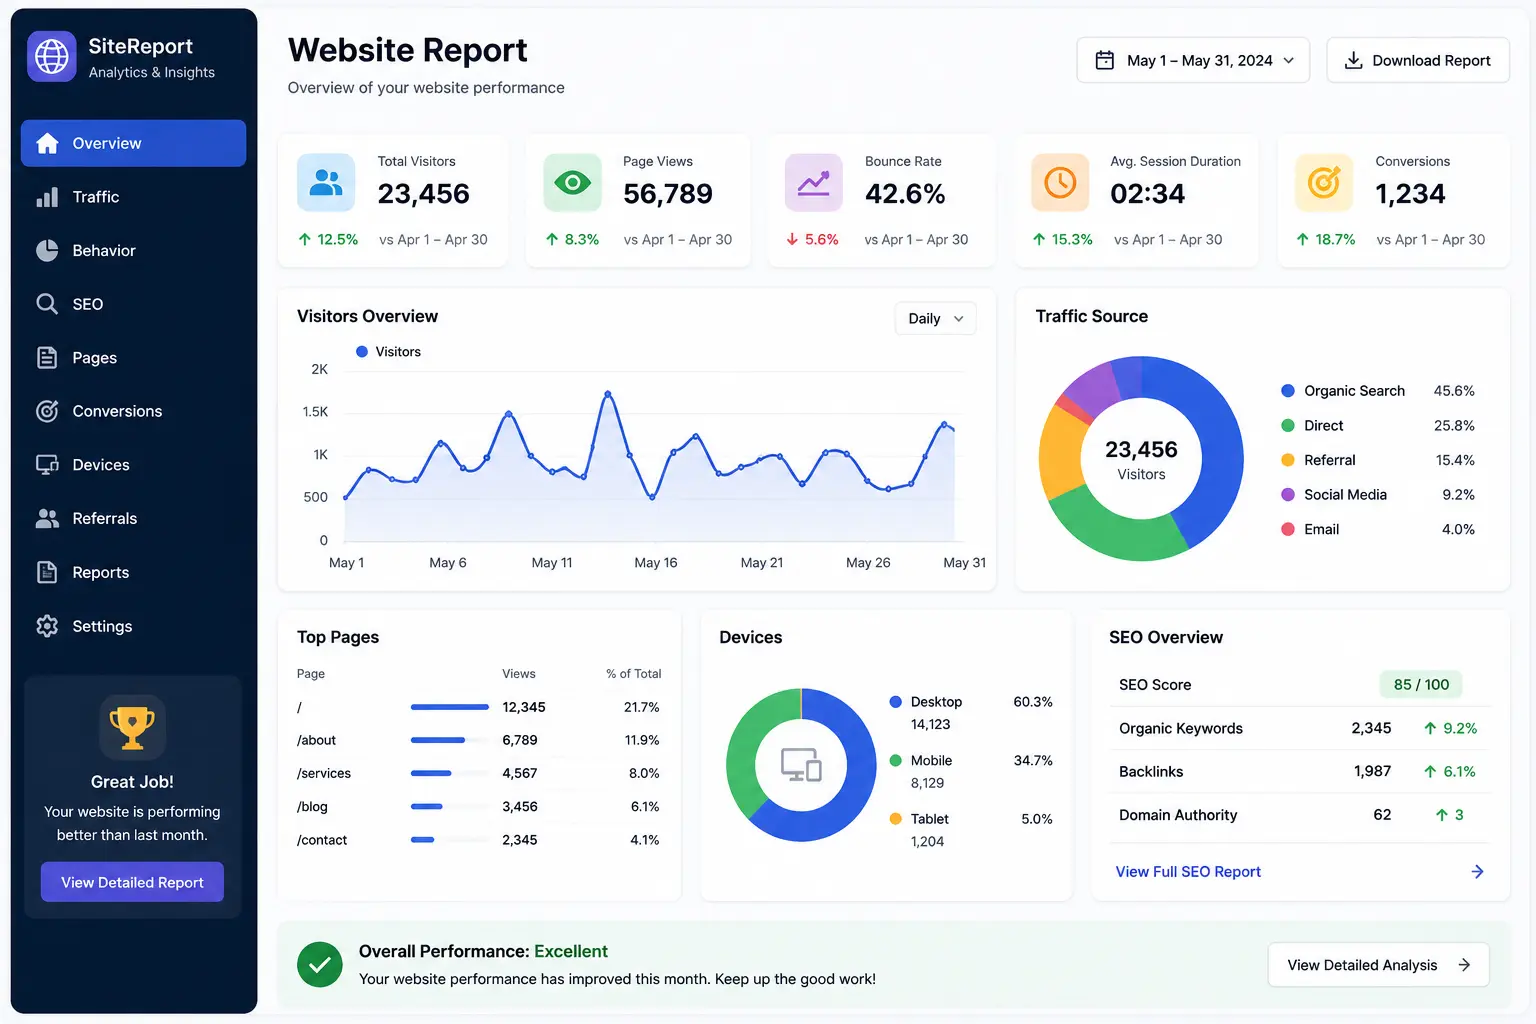The height and width of the screenshot is (1024, 1536).
Task: Click the calendar icon in date picker
Action: click(1105, 60)
